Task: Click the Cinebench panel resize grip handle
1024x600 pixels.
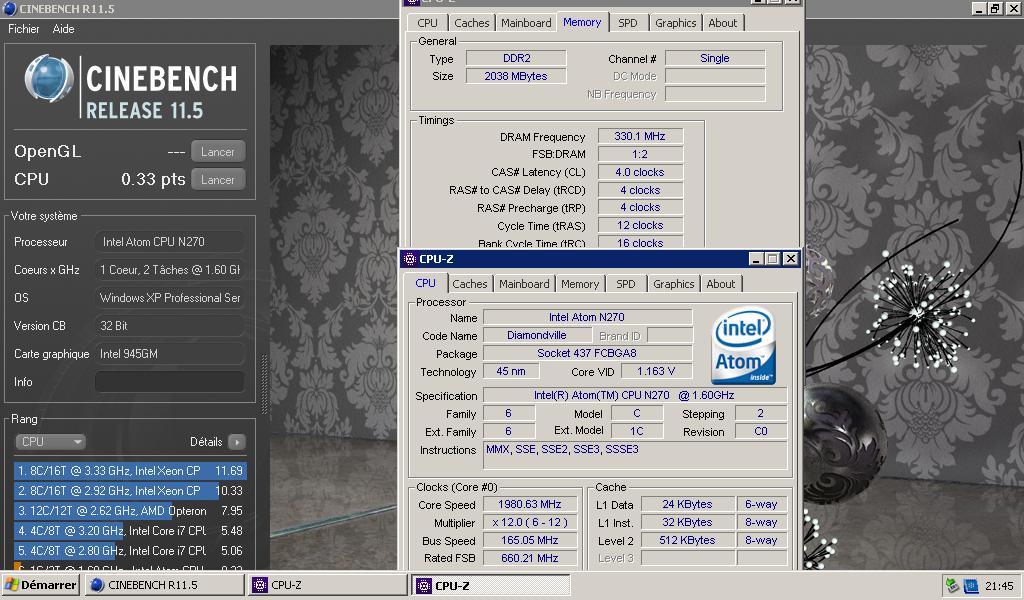Action: tap(264, 384)
